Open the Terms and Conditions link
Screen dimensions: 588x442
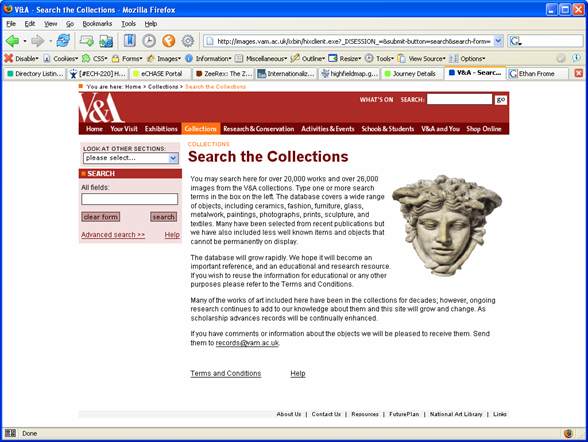(x=225, y=373)
